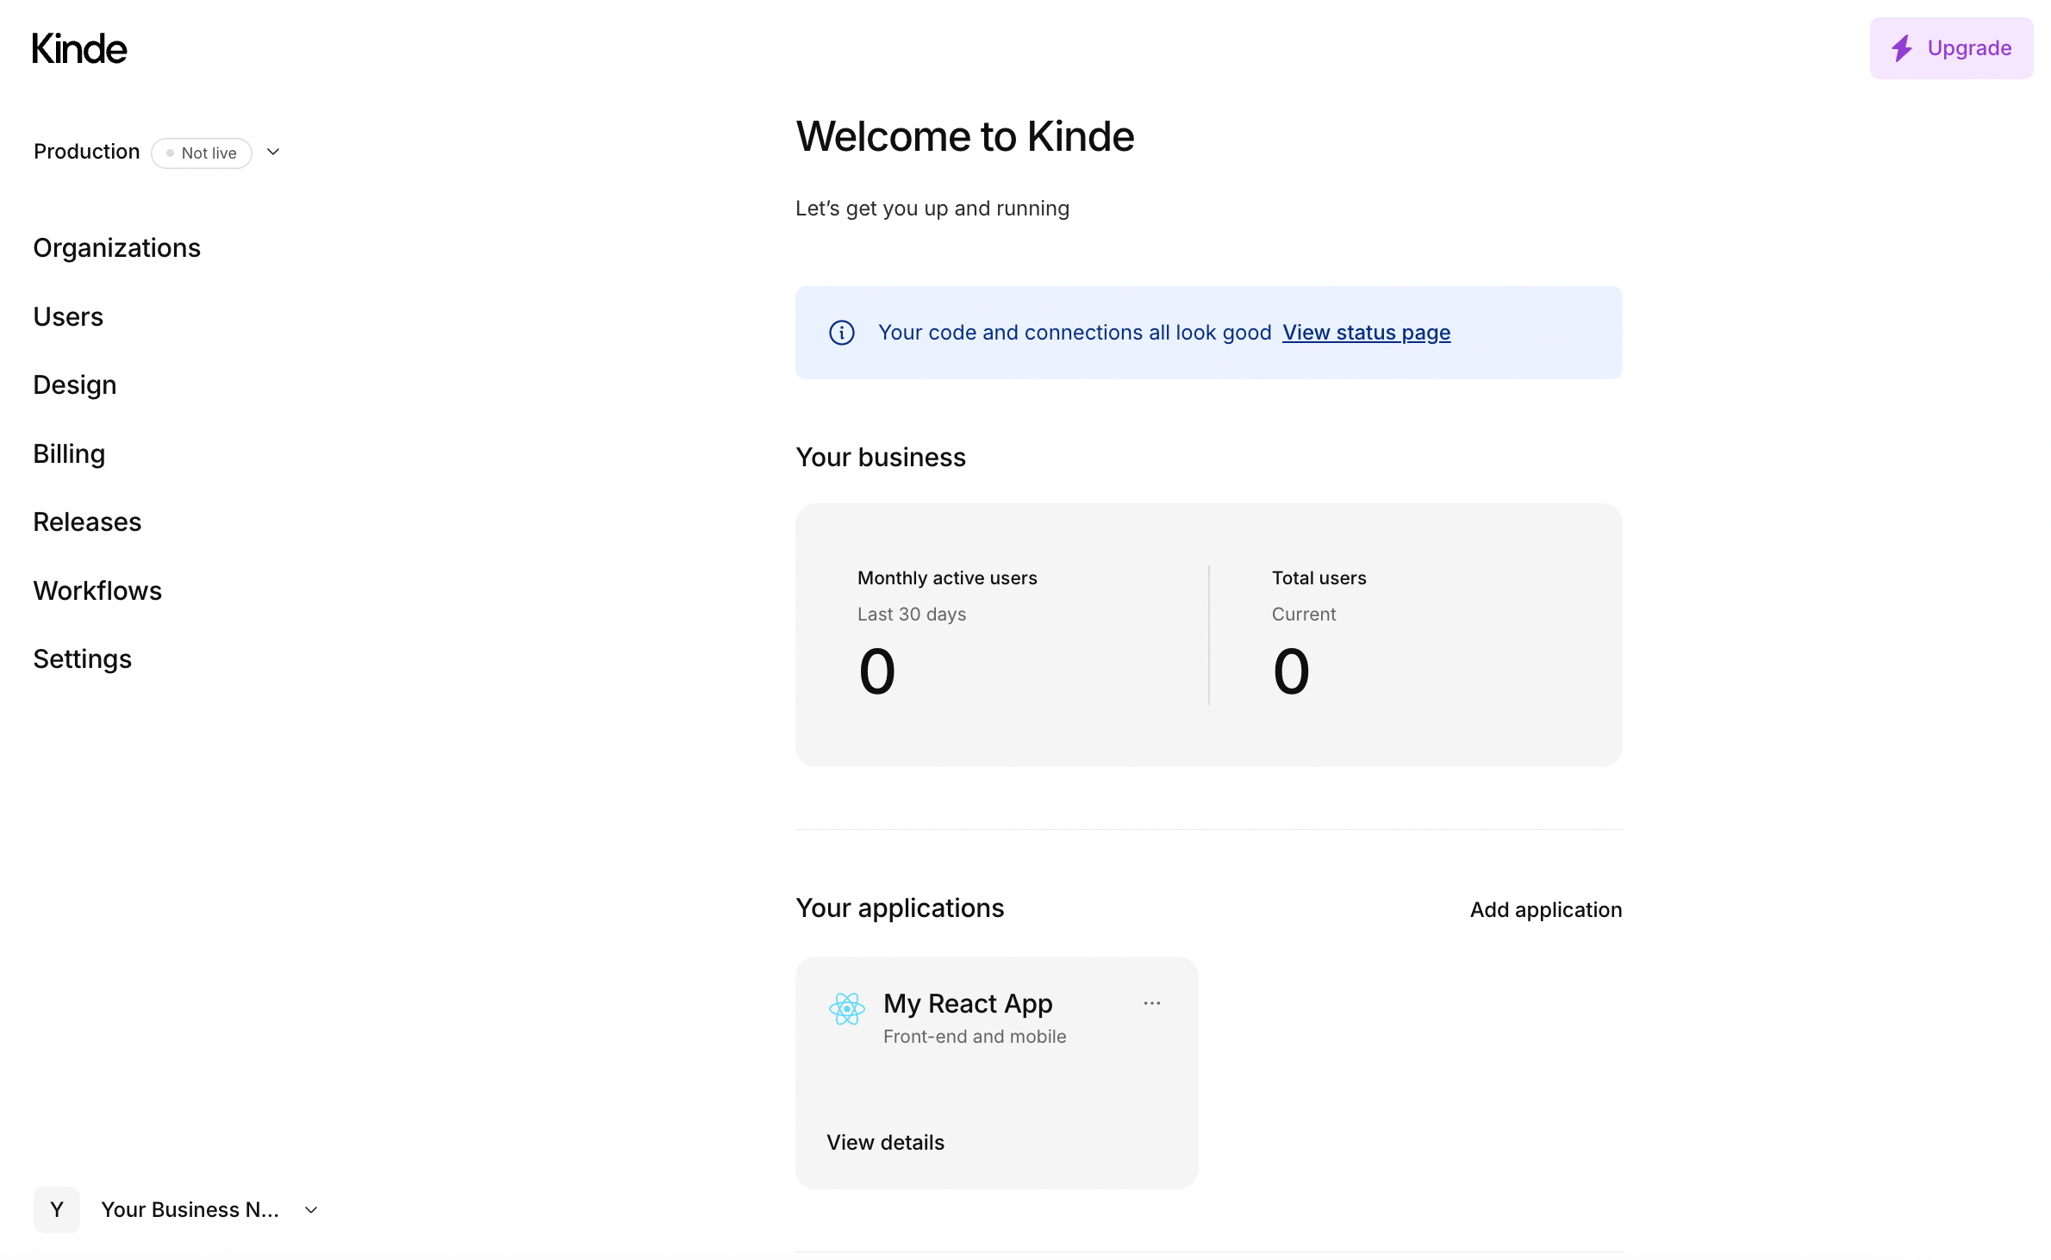The height and width of the screenshot is (1260, 2051).
Task: Click the Last 30 days text
Action: [911, 614]
